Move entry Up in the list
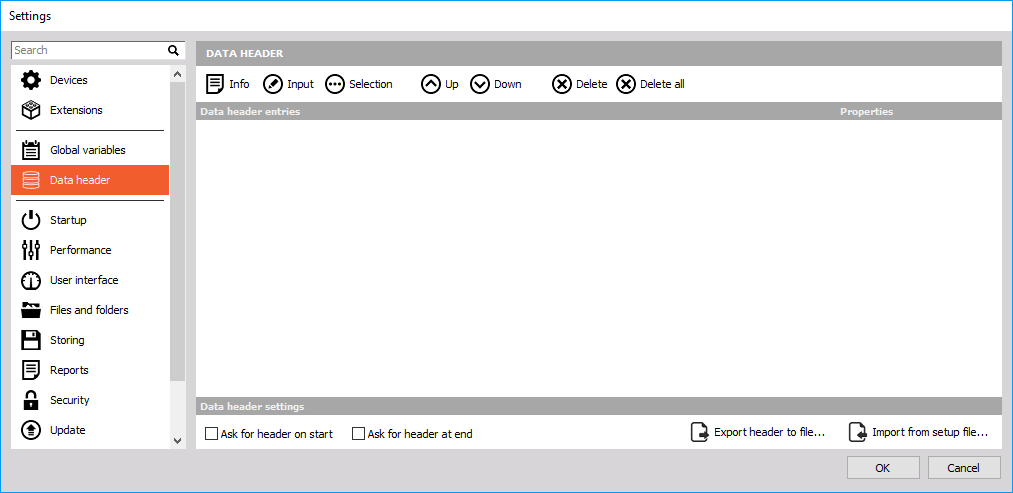 (440, 84)
